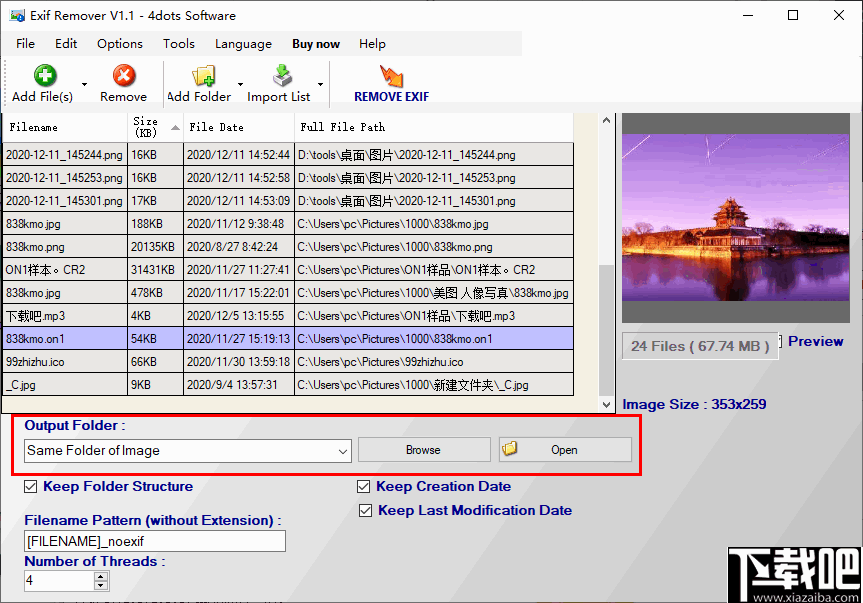Increase Number of Threads with the up stepper
The width and height of the screenshot is (863, 603).
[99, 575]
